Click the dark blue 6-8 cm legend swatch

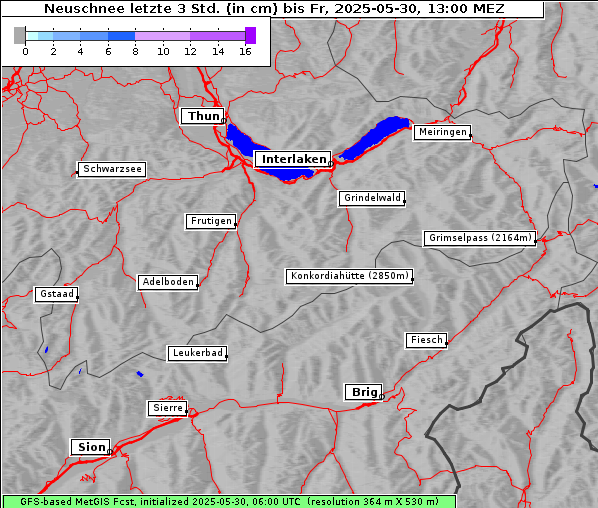121,36
